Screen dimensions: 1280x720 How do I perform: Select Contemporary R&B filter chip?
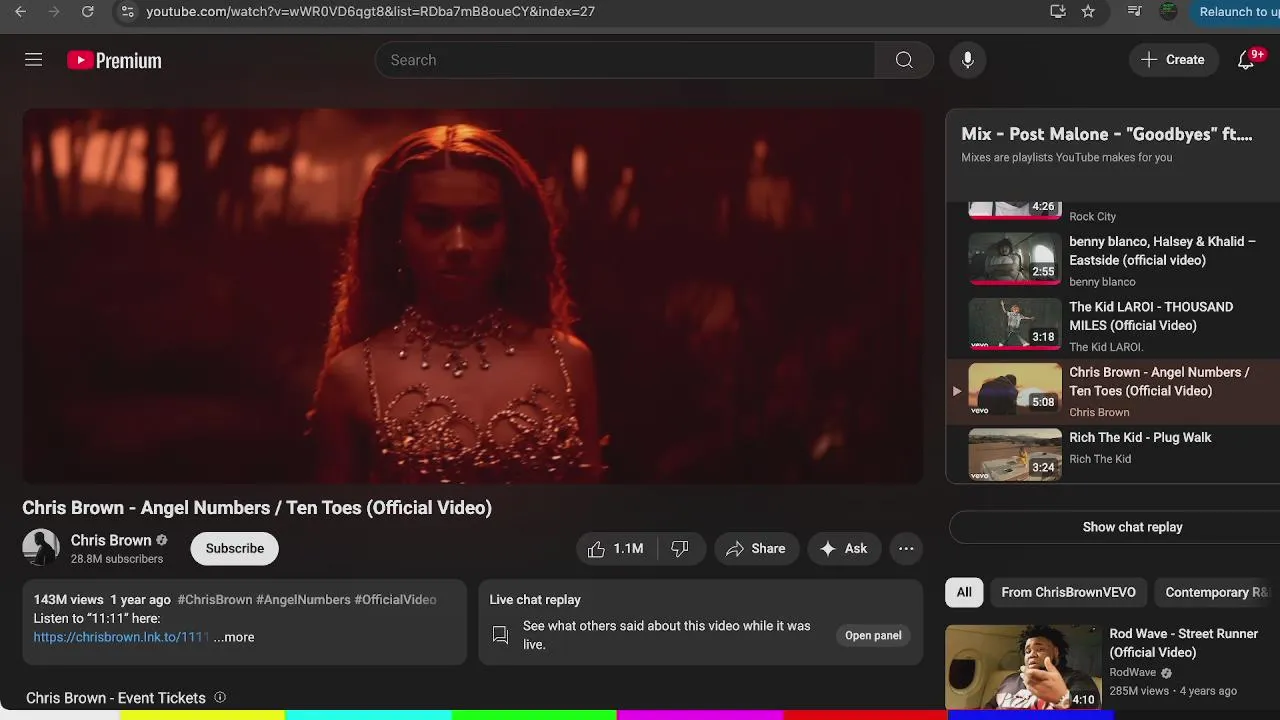(1216, 592)
